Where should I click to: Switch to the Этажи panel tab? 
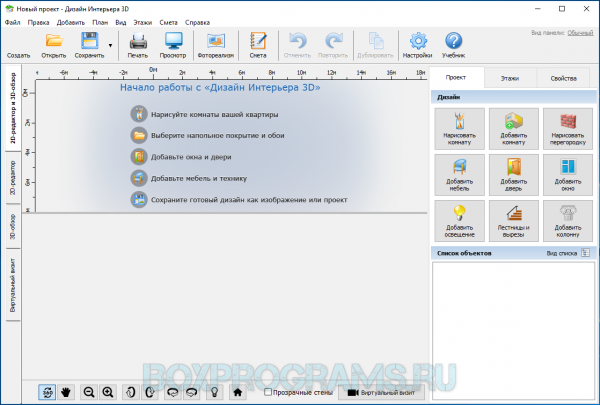tap(510, 78)
